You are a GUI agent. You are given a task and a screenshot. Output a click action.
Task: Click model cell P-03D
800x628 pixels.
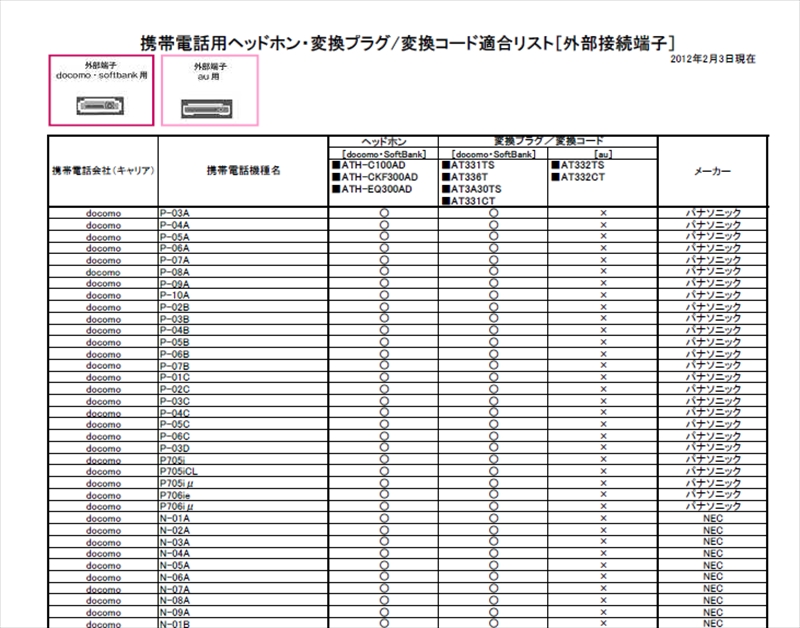point(243,448)
